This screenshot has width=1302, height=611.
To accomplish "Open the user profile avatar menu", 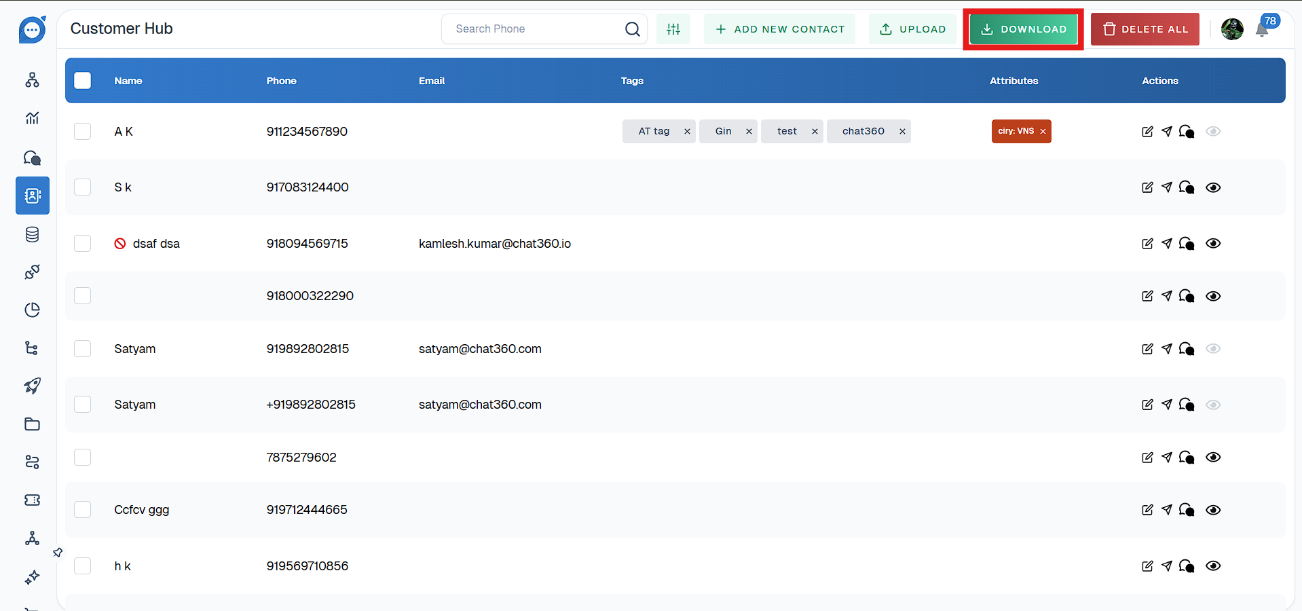I will [x=1232, y=29].
